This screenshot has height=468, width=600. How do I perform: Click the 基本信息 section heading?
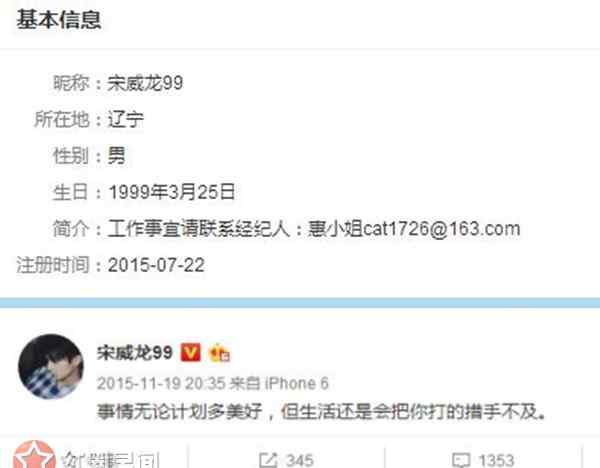pyautogui.click(x=59, y=19)
